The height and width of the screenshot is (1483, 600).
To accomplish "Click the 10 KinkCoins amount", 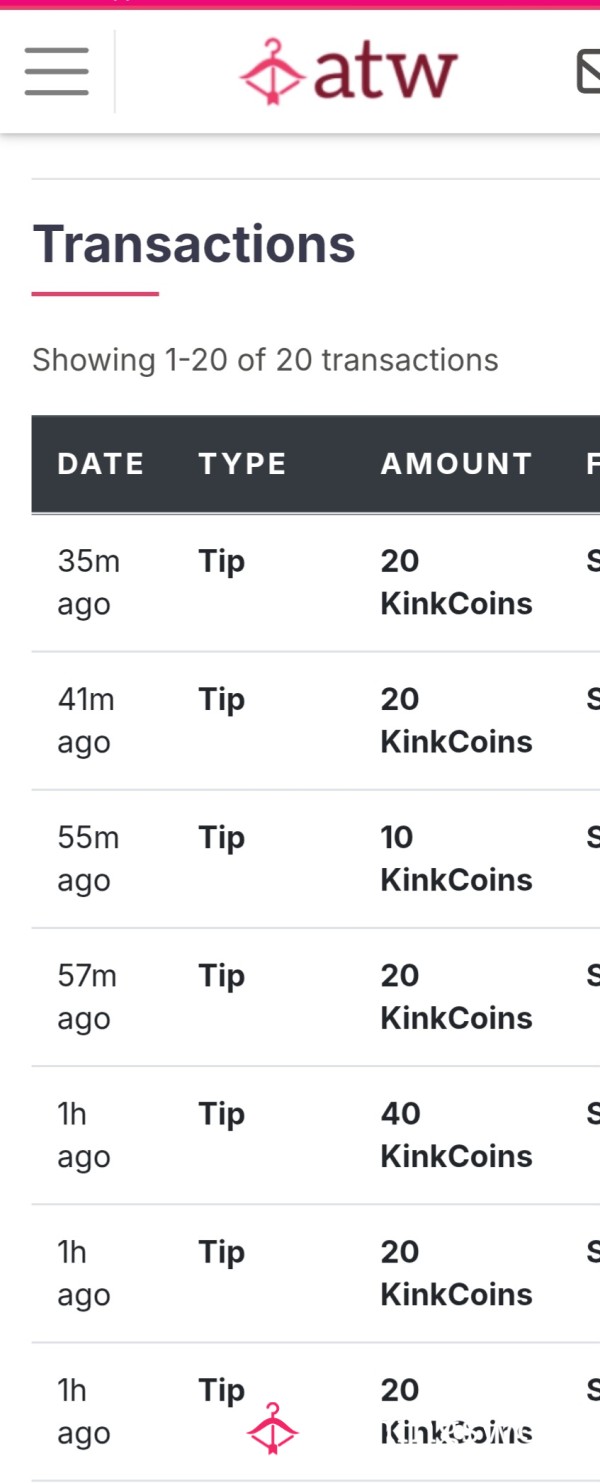I will tap(456, 858).
